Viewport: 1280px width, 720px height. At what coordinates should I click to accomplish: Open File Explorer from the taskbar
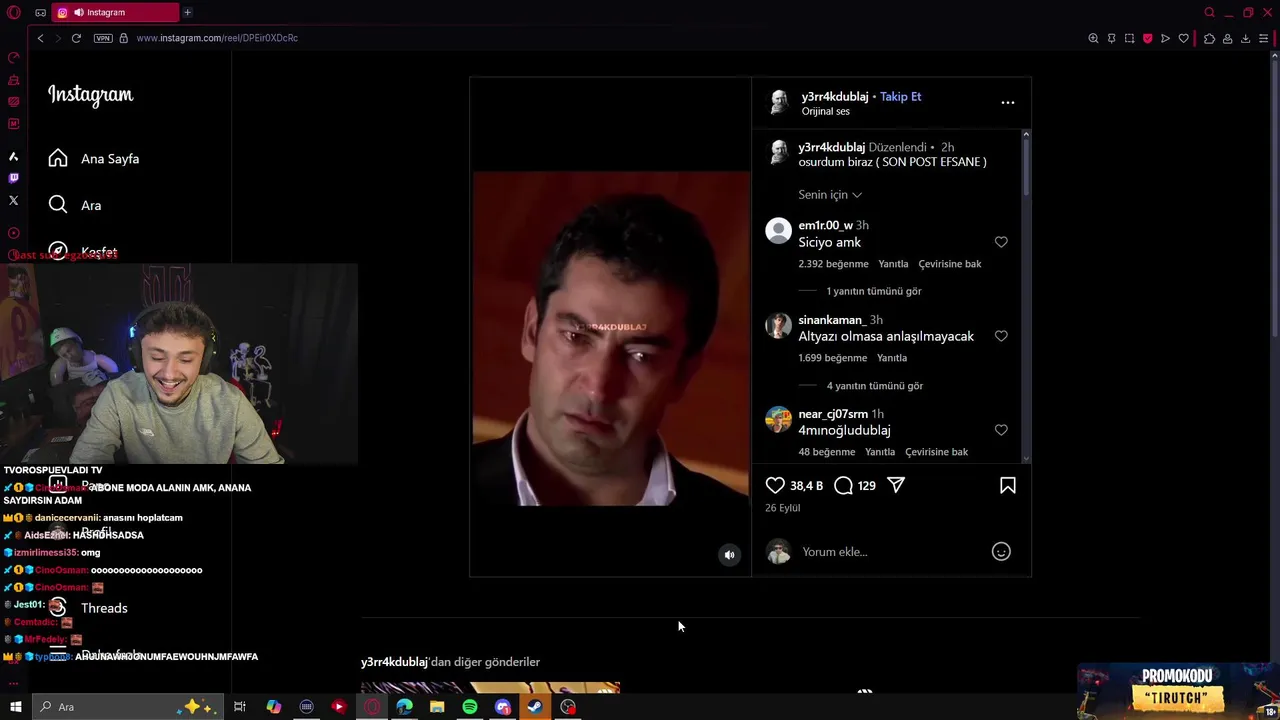(437, 707)
